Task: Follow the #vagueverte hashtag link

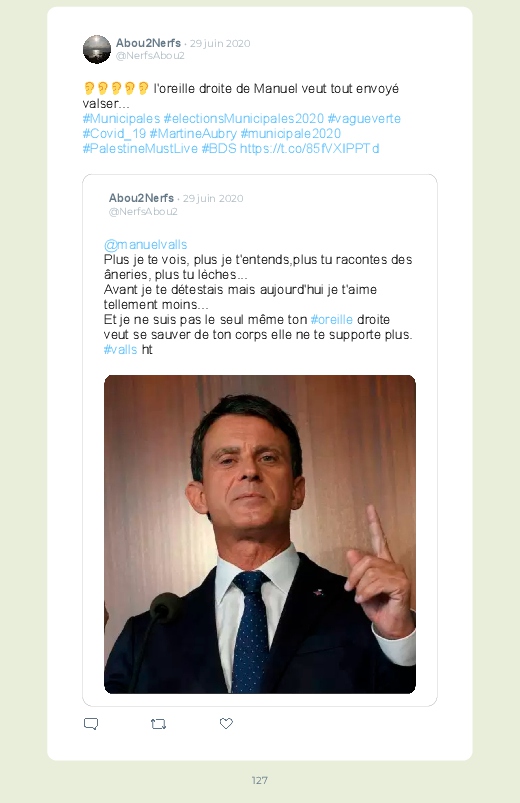Action: point(364,118)
